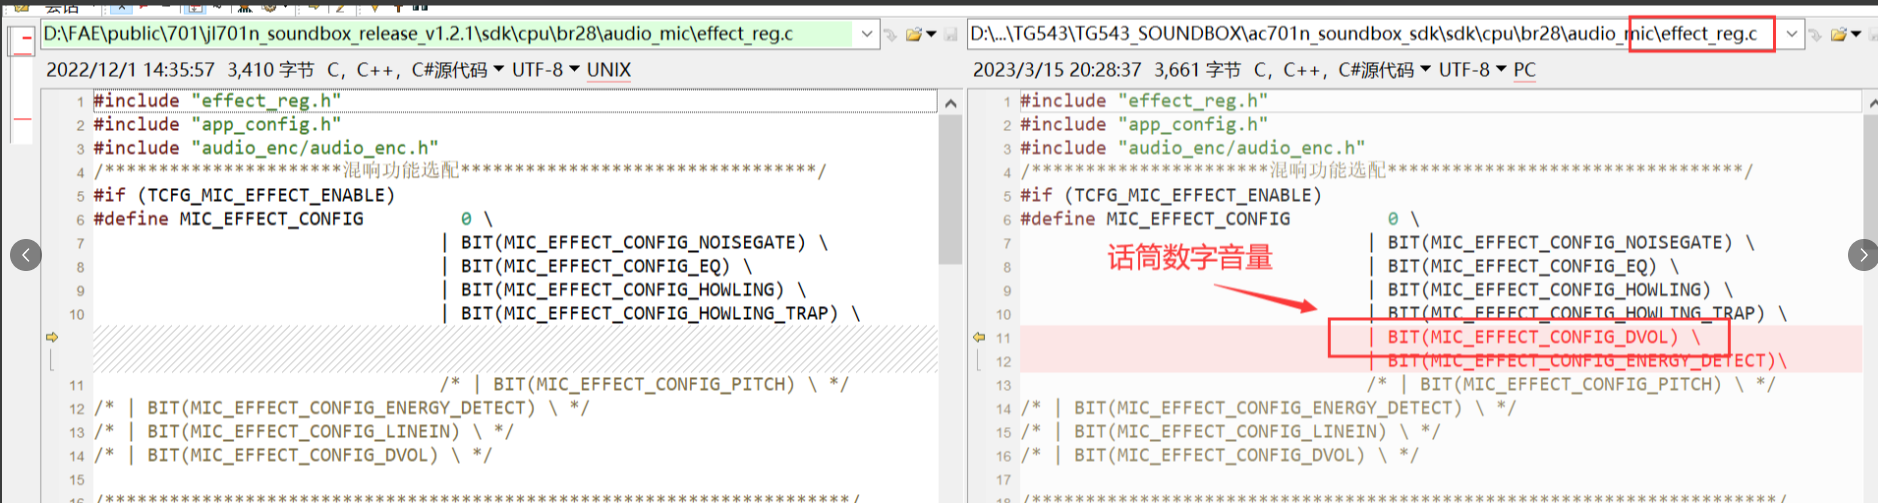Click right line 15 commented MIC_EFFECT_CONFIG_LINEIN
Image resolution: width=1878 pixels, height=503 pixels.
pos(1230,432)
